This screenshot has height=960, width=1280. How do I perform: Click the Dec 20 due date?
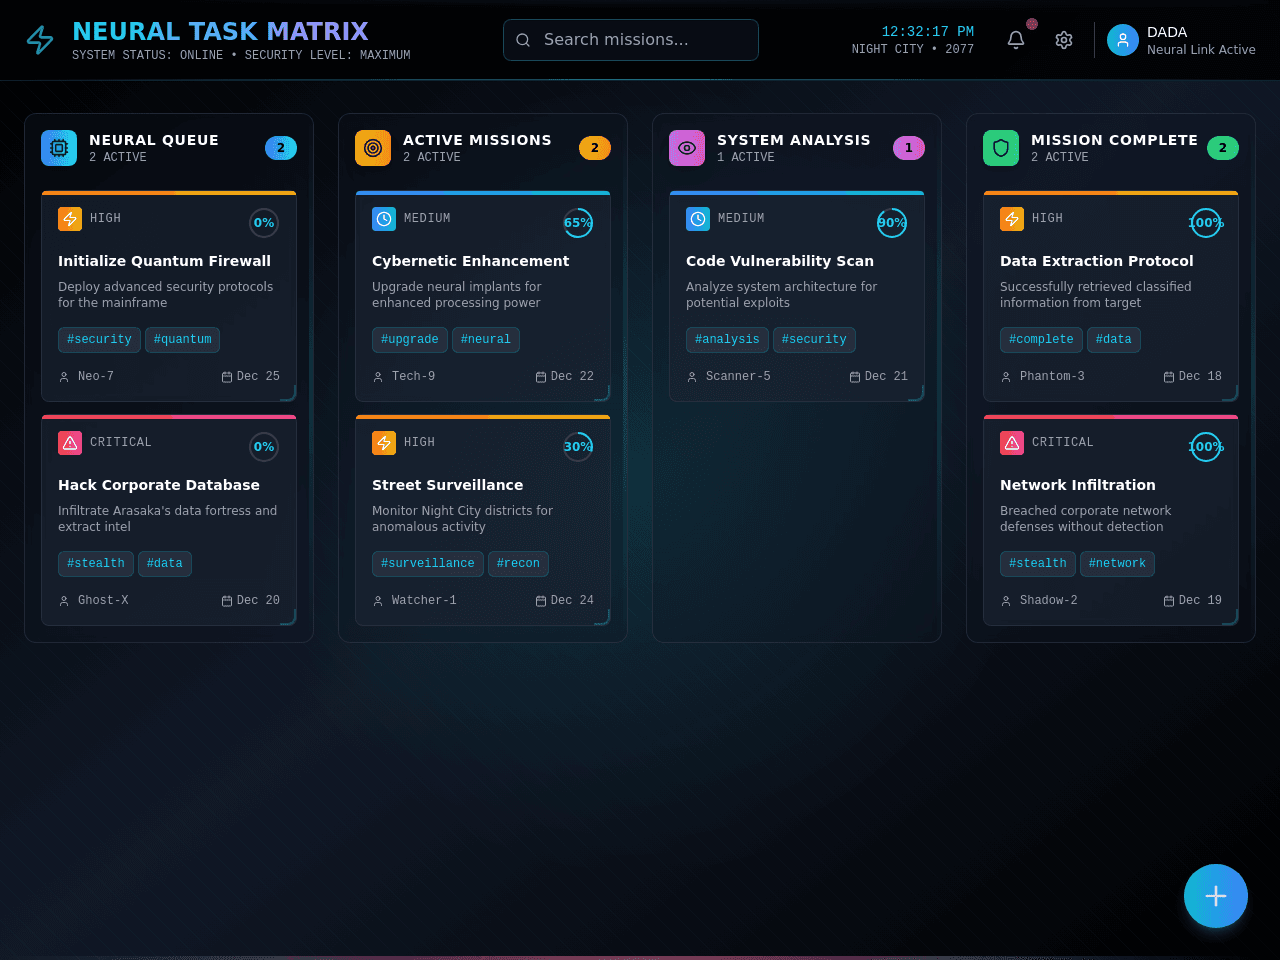tap(258, 601)
